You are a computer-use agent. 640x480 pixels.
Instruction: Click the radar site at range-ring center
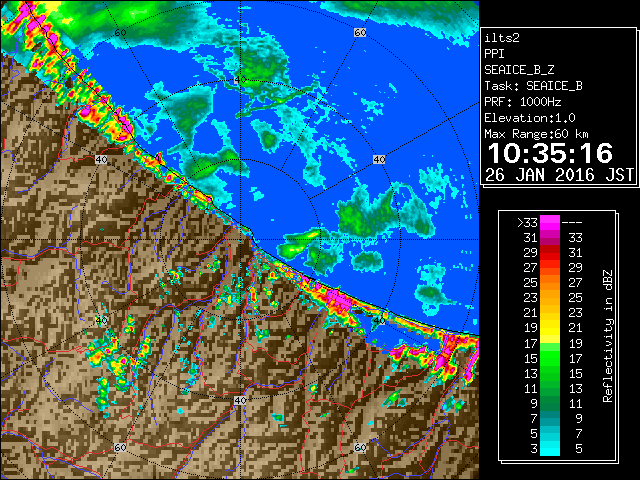pos(240,240)
